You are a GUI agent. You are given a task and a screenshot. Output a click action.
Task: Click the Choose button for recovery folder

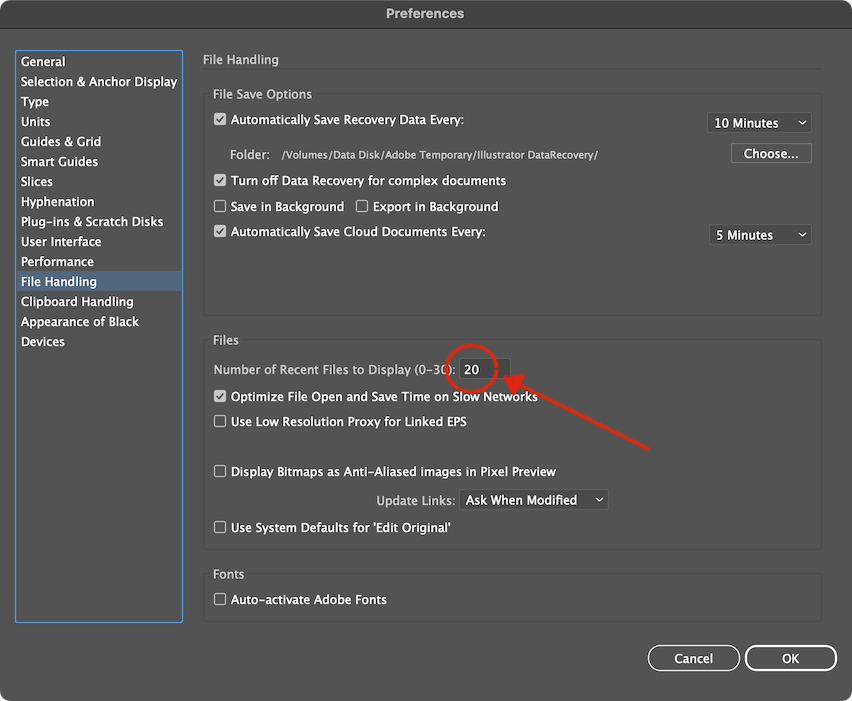(770, 153)
